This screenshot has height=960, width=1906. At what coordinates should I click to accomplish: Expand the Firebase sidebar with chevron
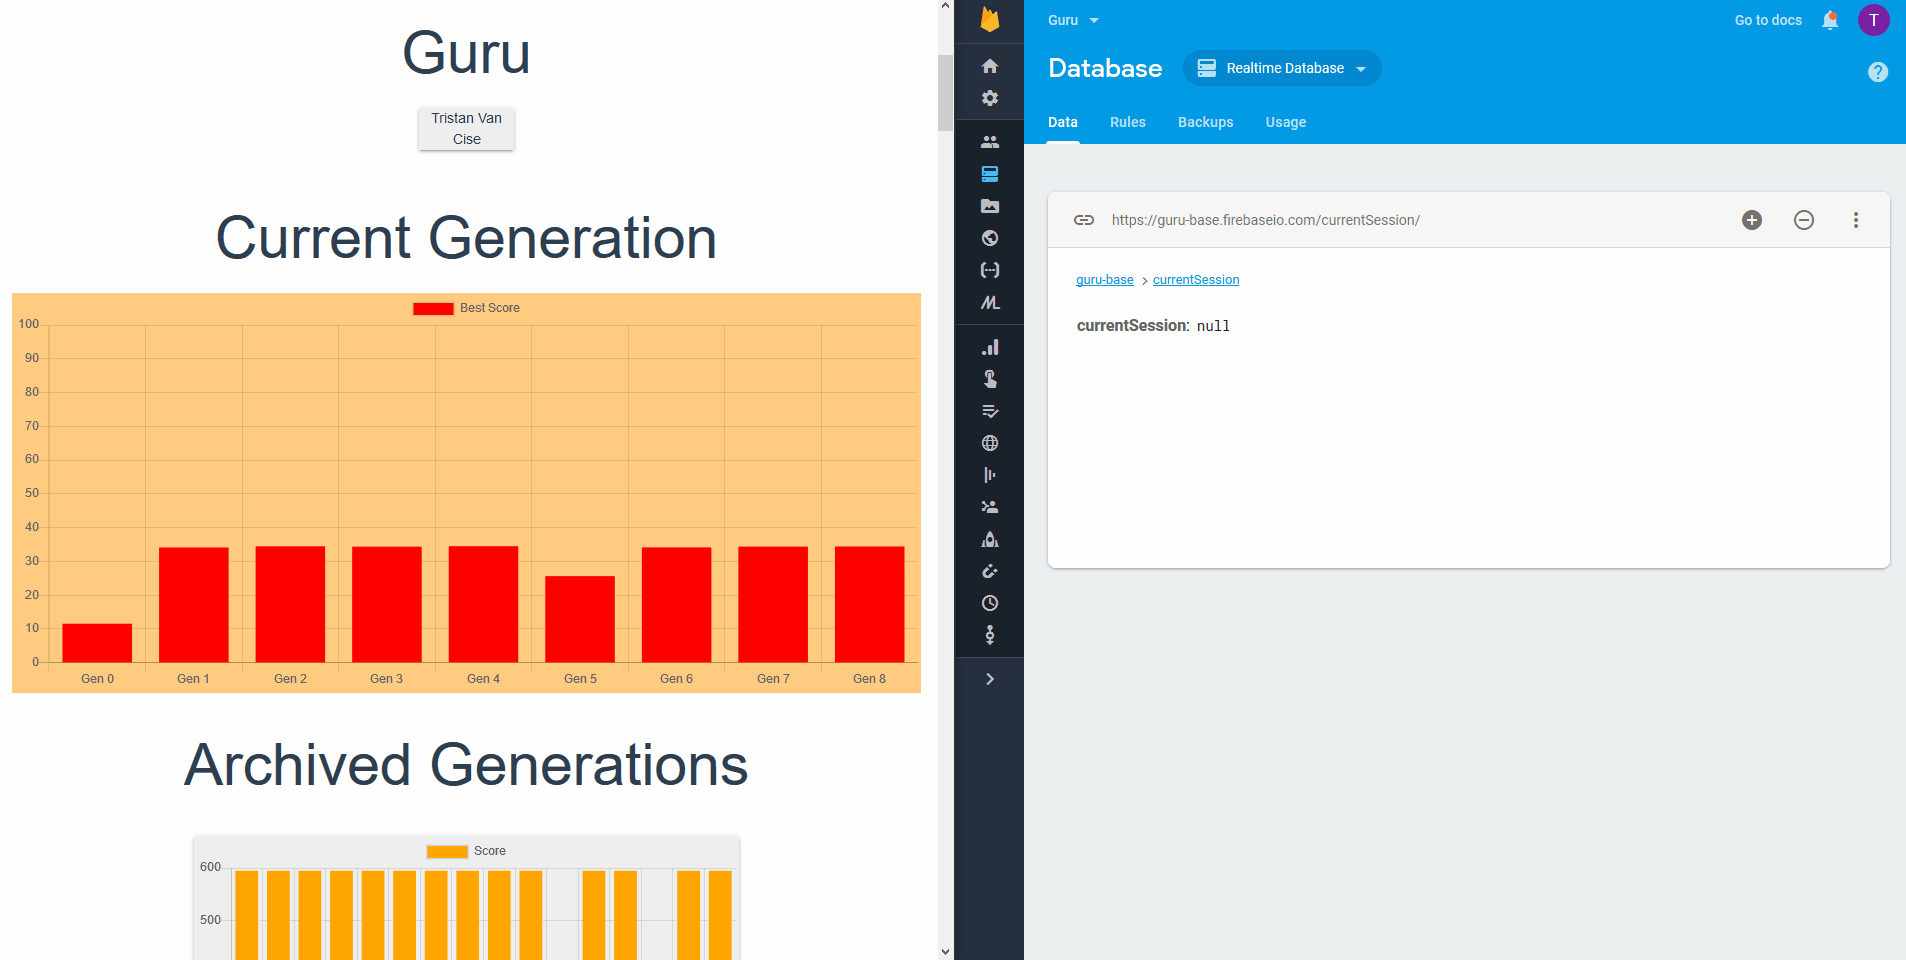click(x=990, y=679)
